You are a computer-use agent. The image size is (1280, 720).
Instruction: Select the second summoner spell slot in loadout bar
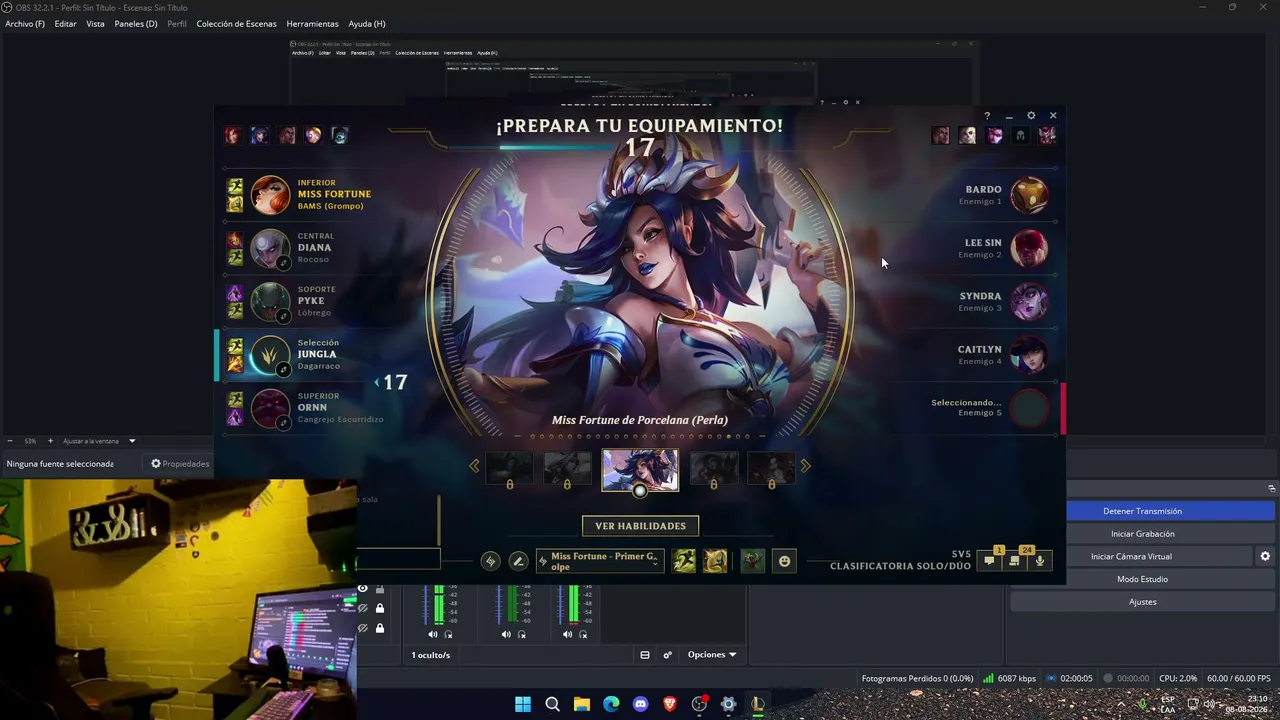pyautogui.click(x=715, y=561)
